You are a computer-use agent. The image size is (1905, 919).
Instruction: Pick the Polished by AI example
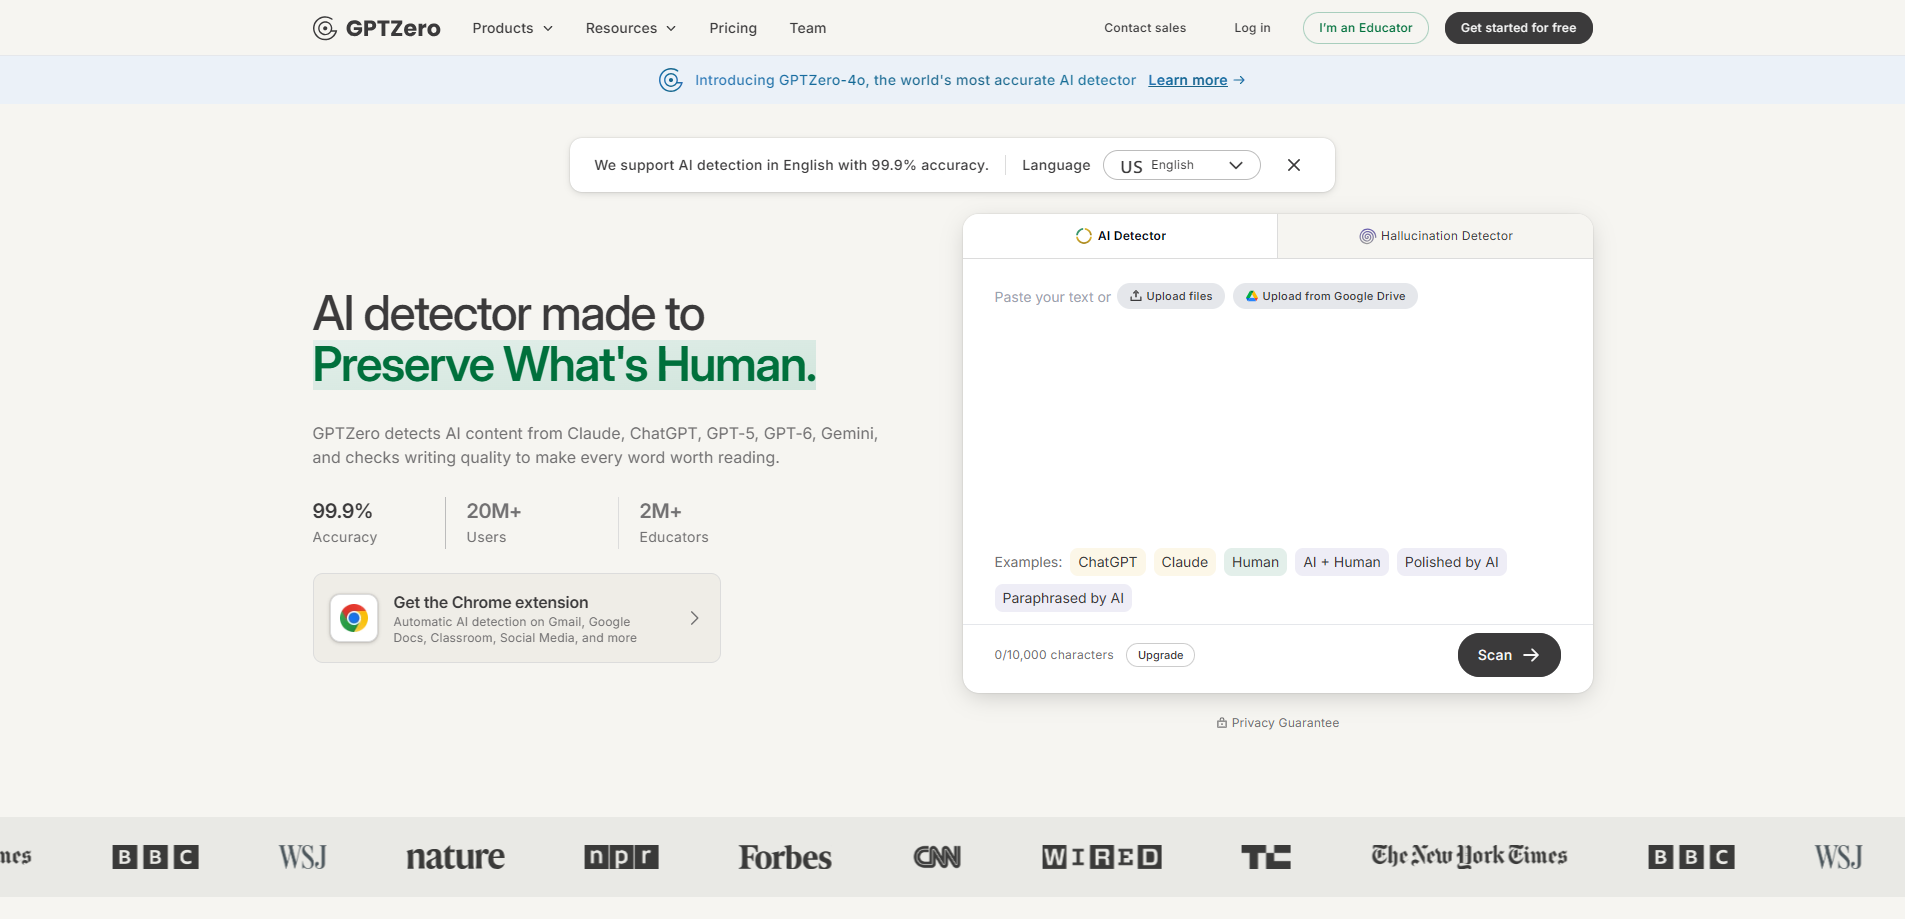click(1451, 562)
